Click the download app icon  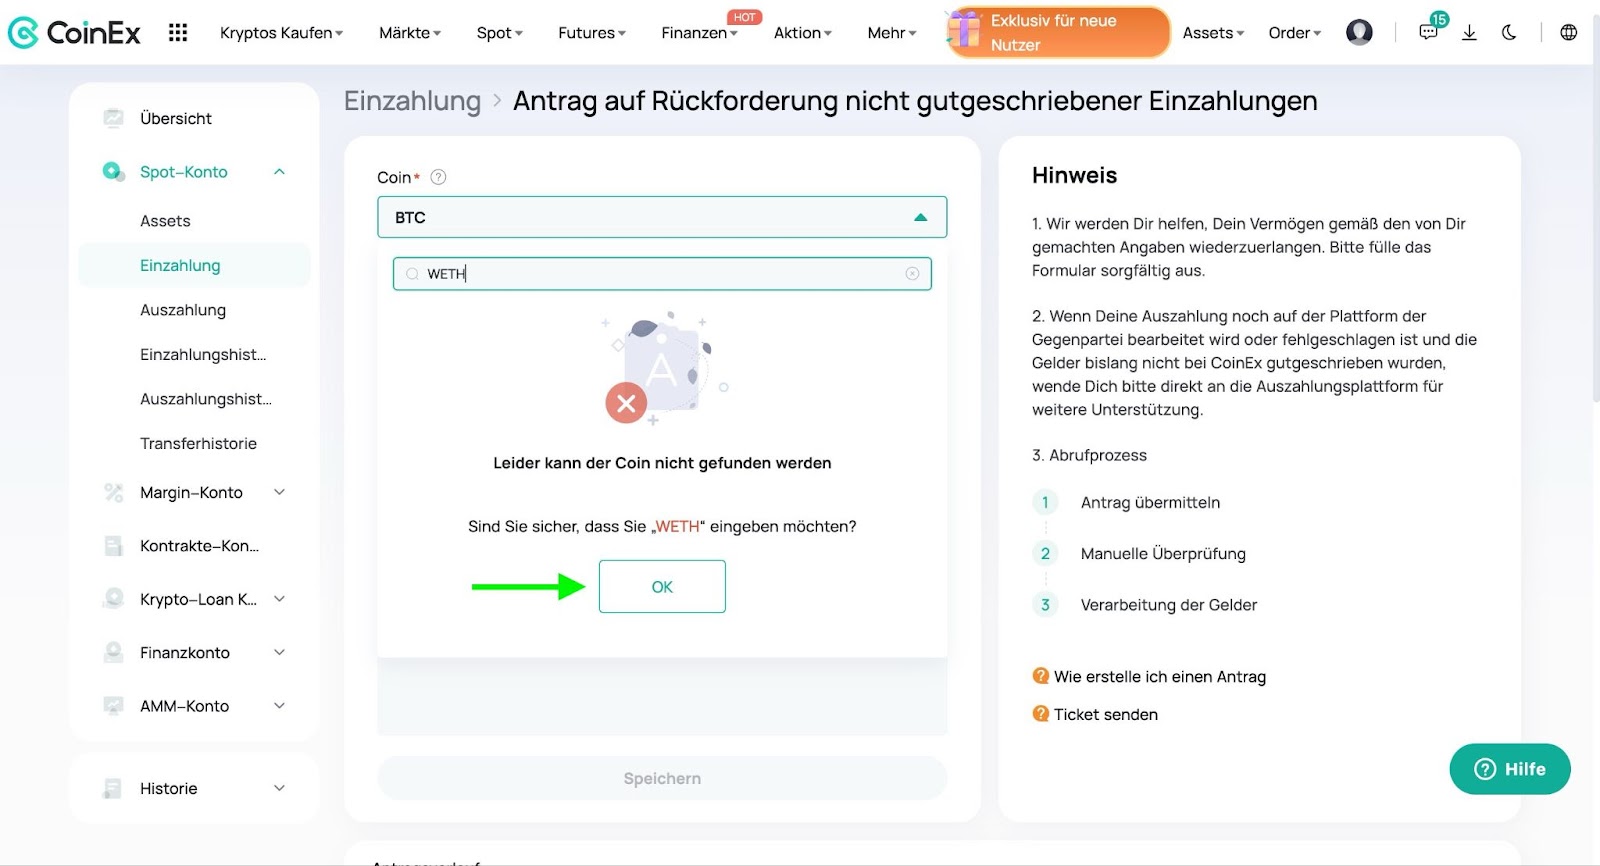click(x=1469, y=33)
